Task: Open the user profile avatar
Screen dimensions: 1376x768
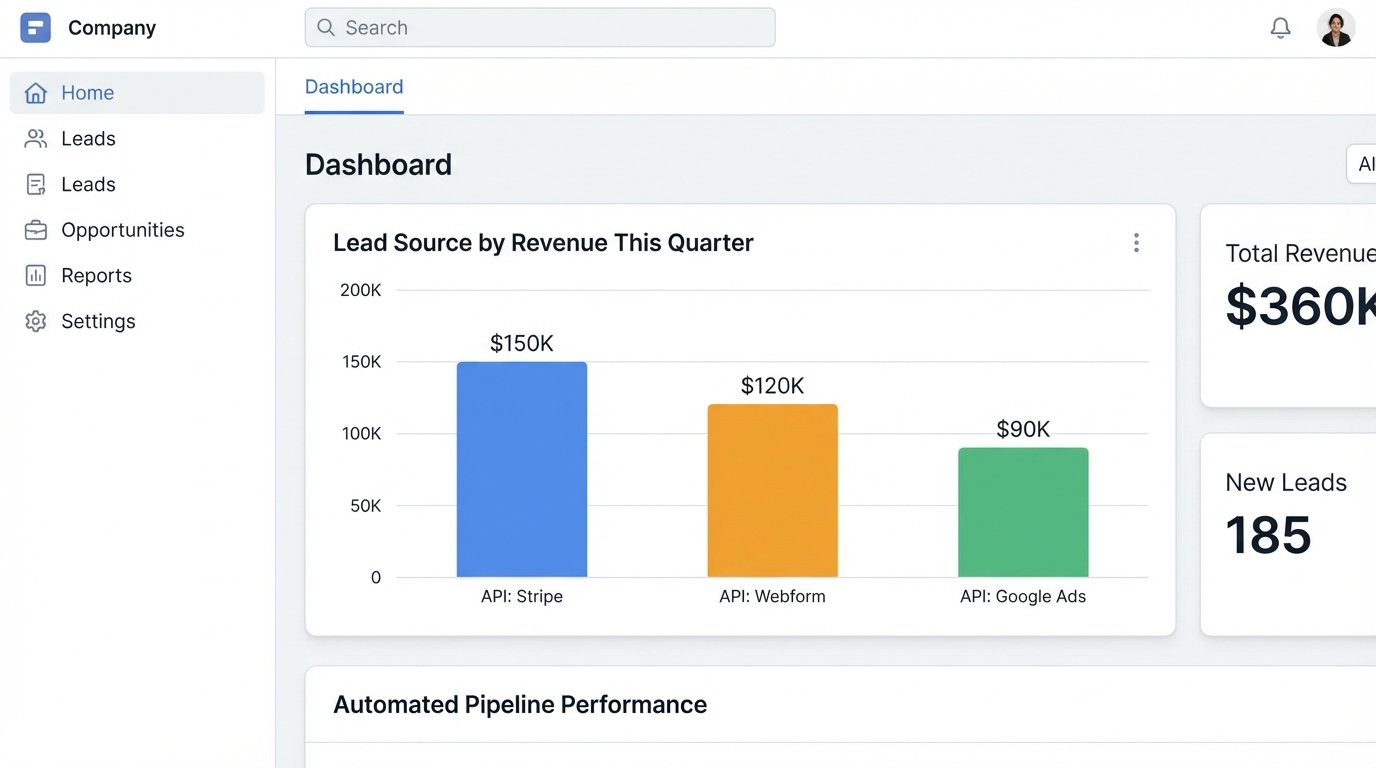Action: click(1335, 28)
